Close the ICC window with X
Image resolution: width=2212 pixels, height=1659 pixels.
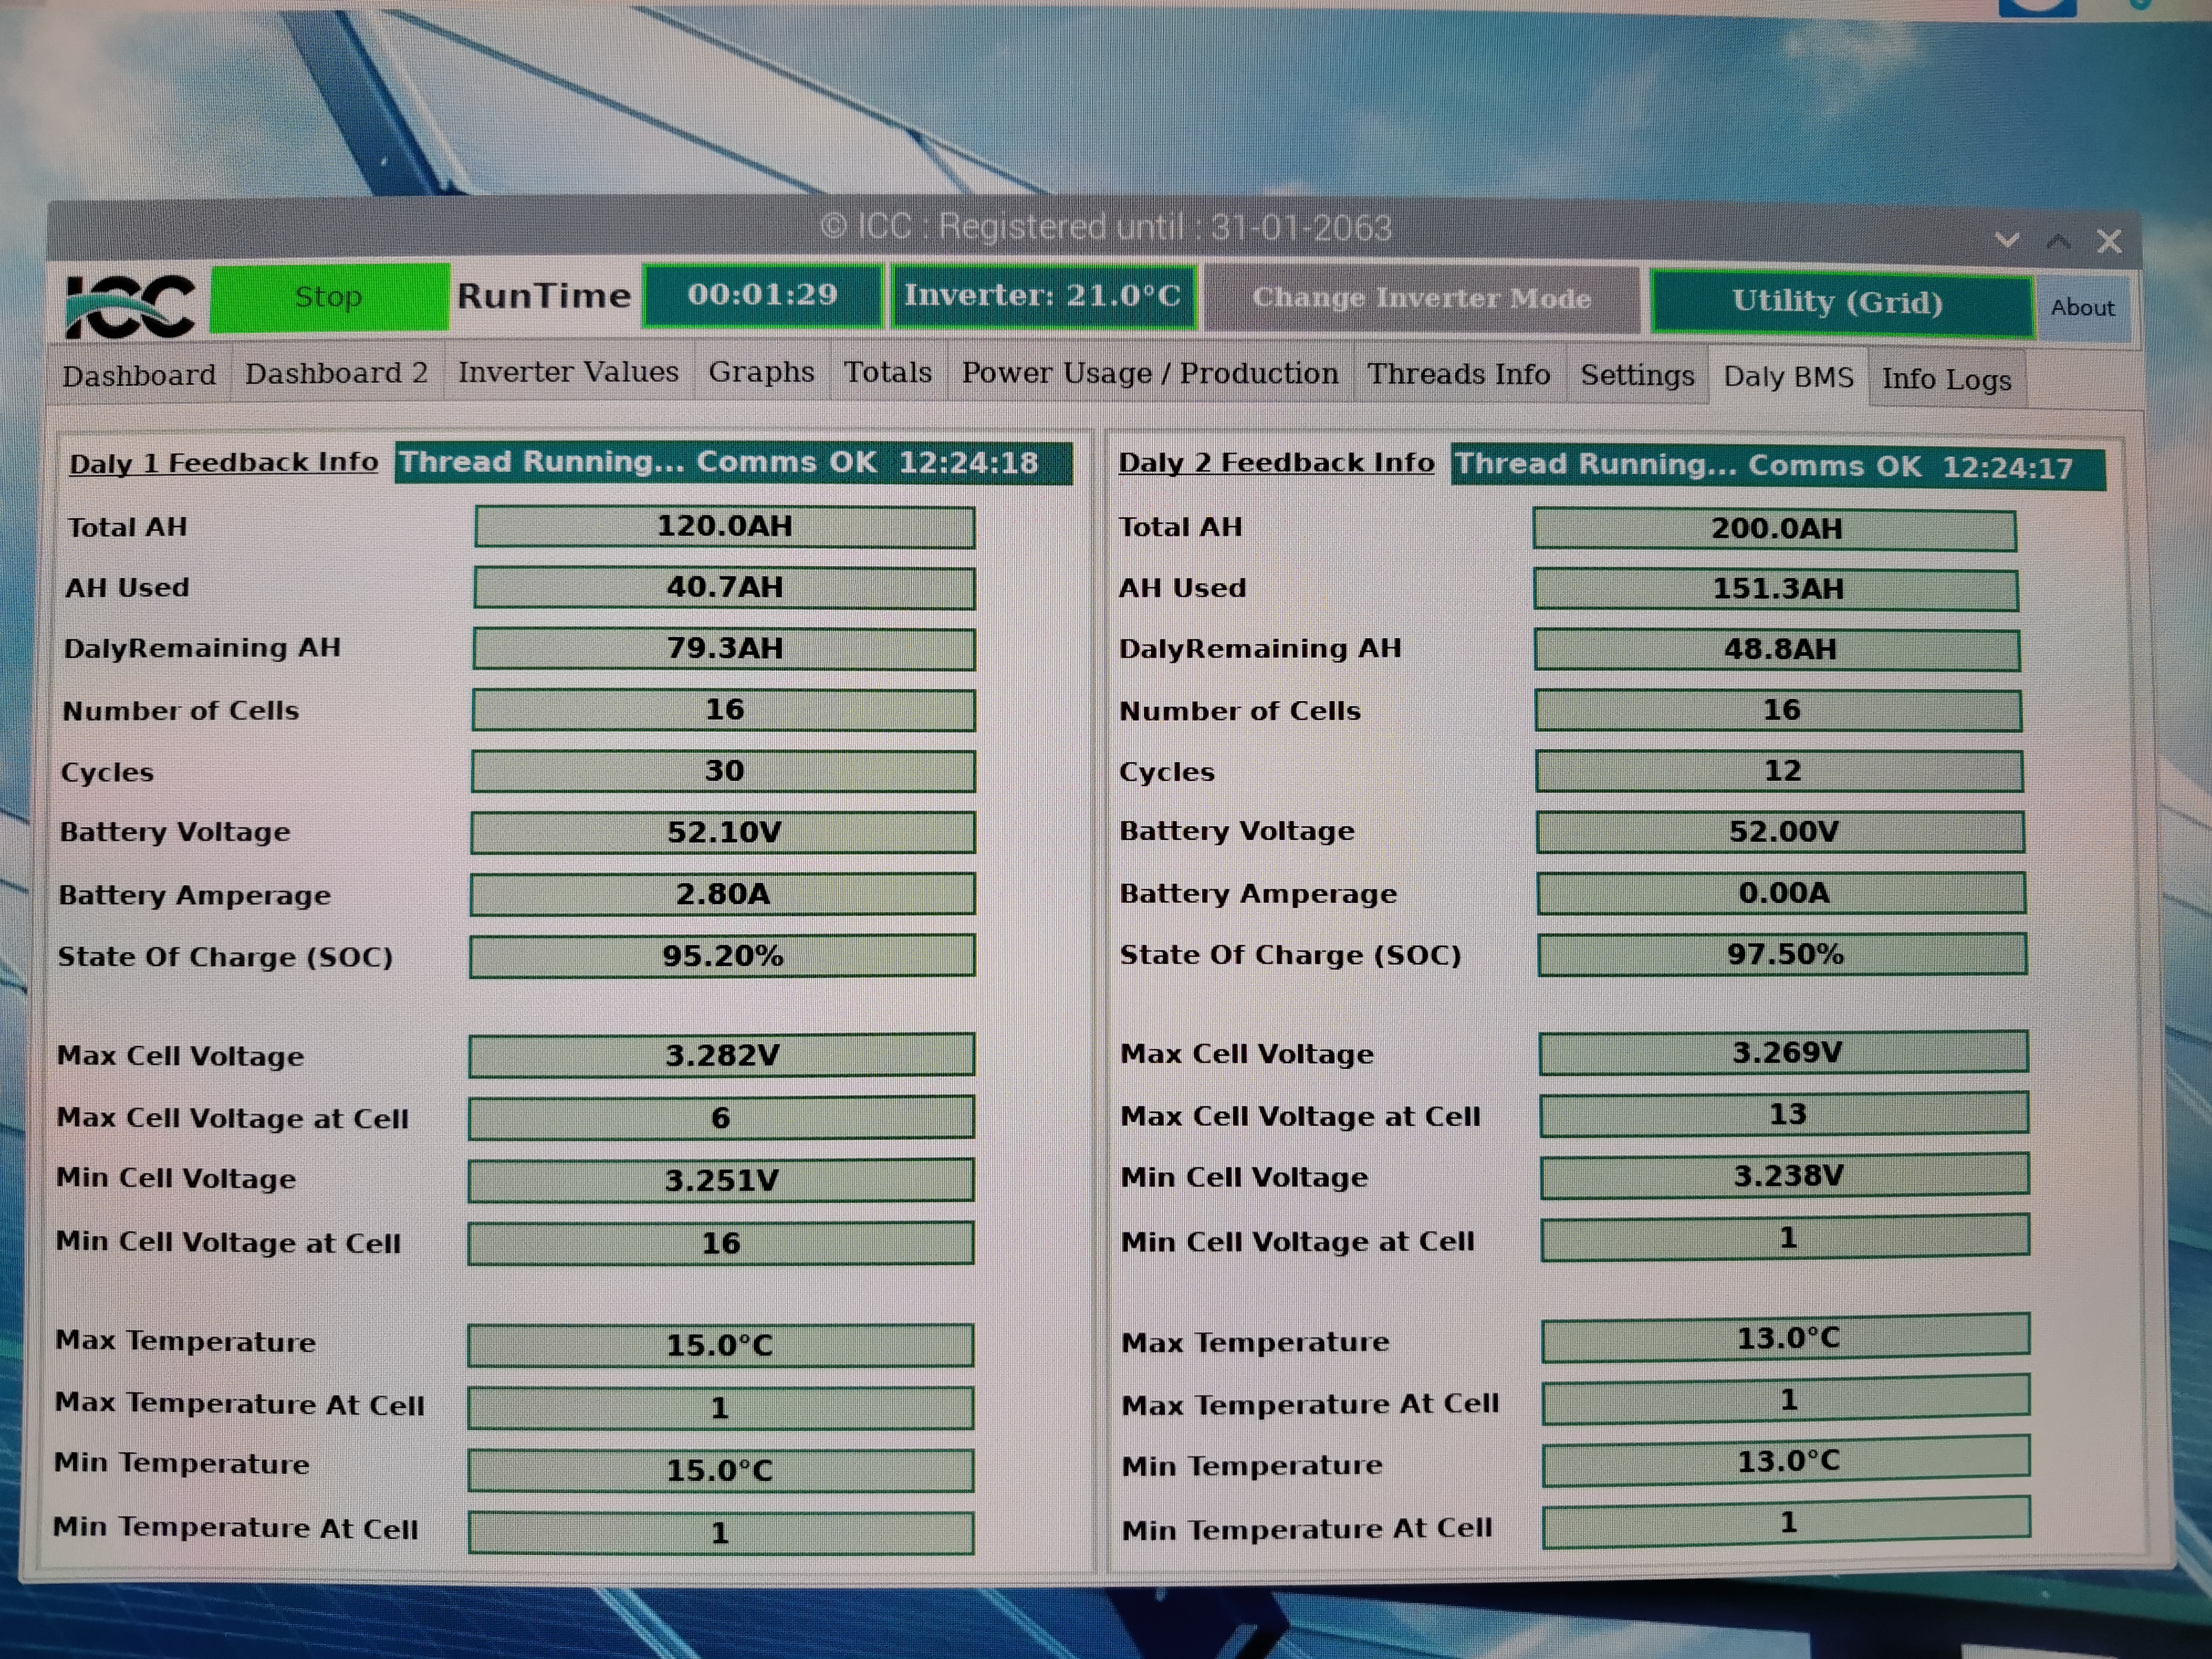pyautogui.click(x=2109, y=241)
